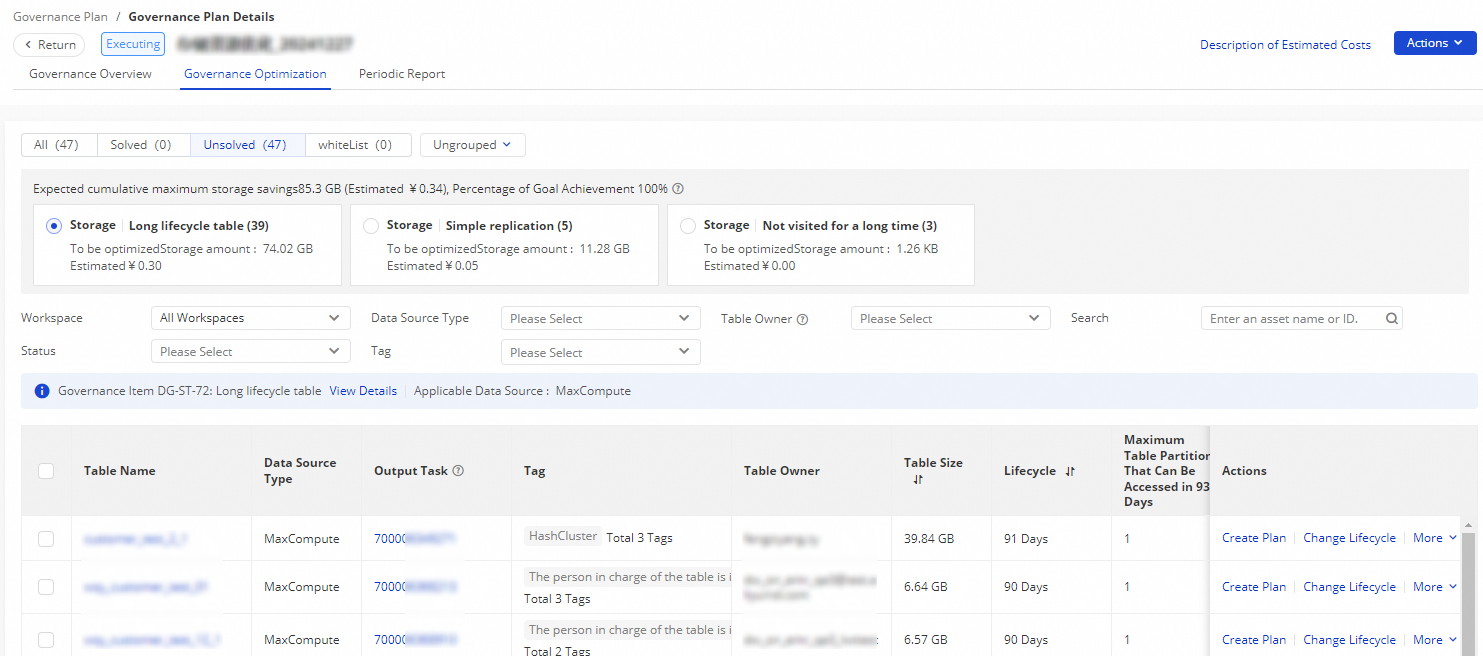Click Create Plan for 6.64 GB row
Screen dimensions: 1483x656
pyautogui.click(x=1254, y=587)
